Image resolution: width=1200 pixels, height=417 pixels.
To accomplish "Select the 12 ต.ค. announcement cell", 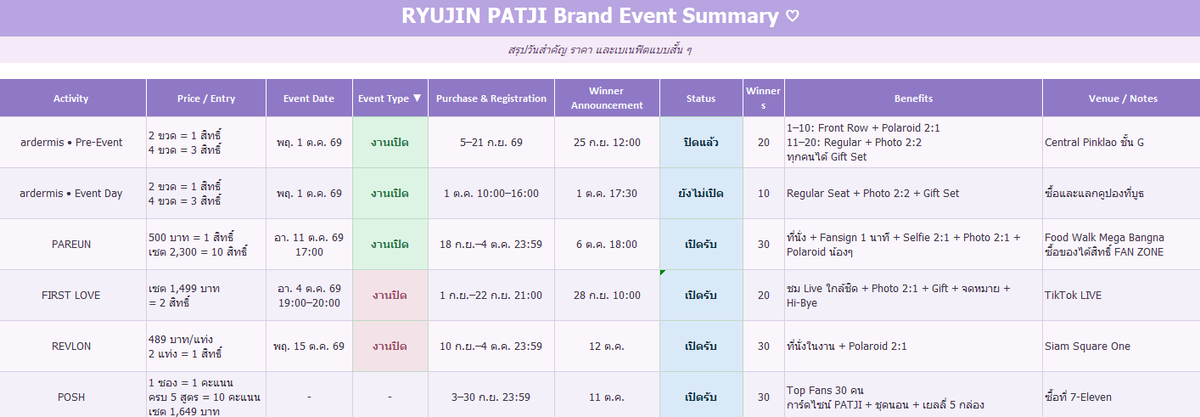I will 607,346.
